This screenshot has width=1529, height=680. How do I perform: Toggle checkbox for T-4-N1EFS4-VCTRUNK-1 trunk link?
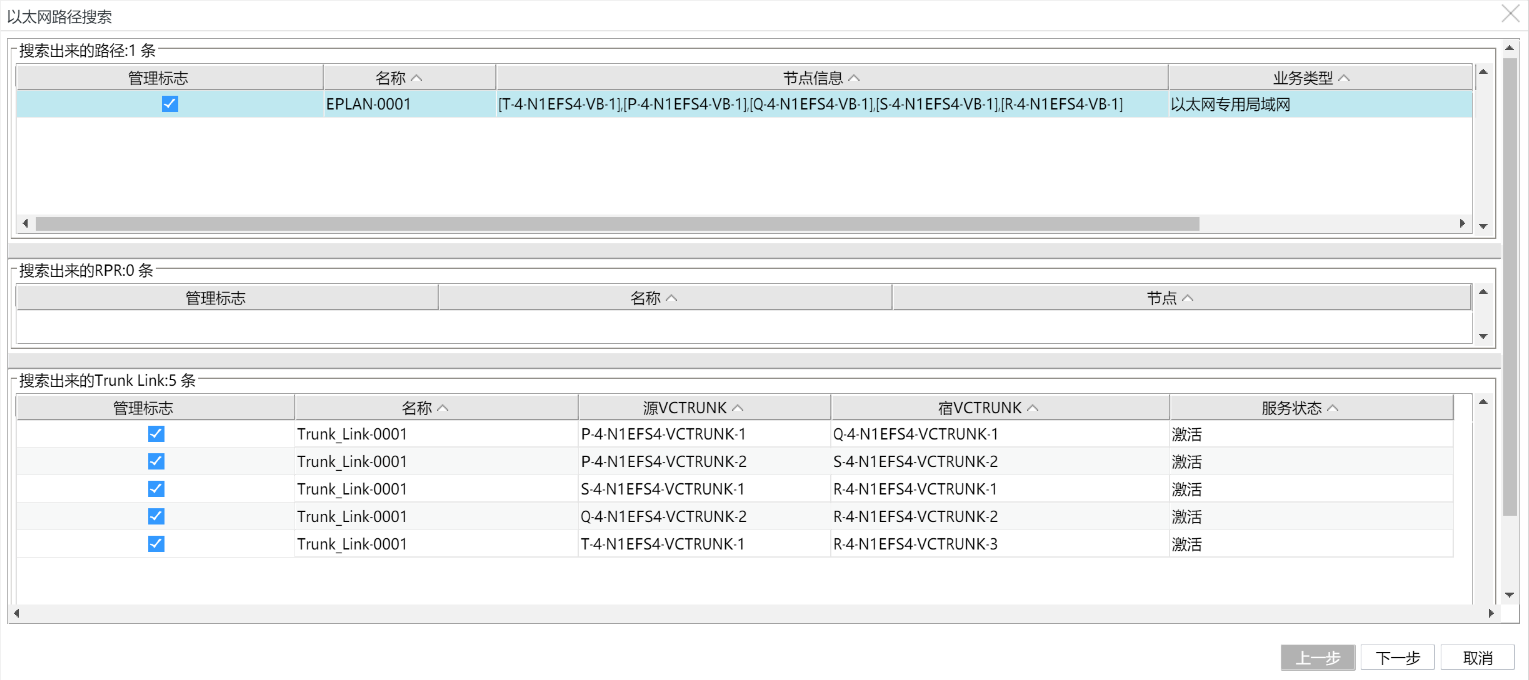click(x=156, y=543)
